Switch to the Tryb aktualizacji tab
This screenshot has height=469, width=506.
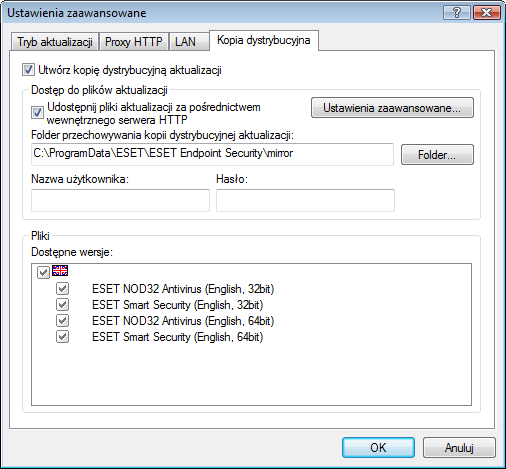point(55,42)
